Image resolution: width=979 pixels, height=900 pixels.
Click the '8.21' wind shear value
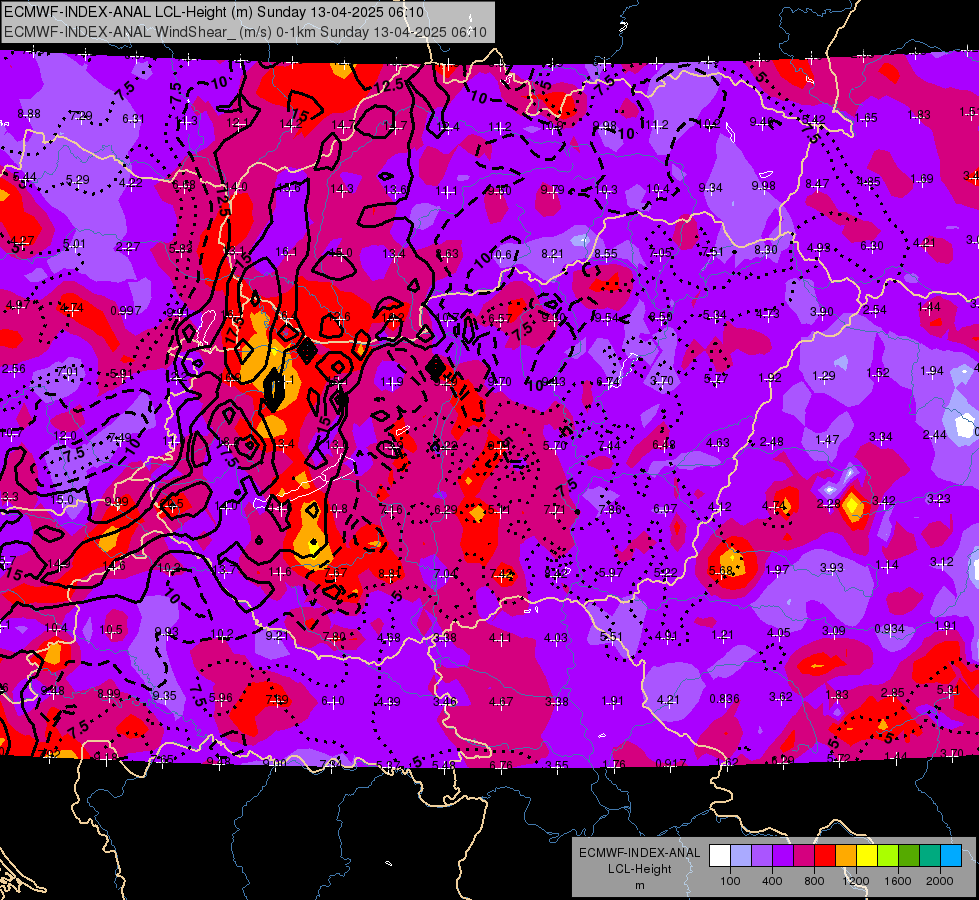click(x=552, y=254)
